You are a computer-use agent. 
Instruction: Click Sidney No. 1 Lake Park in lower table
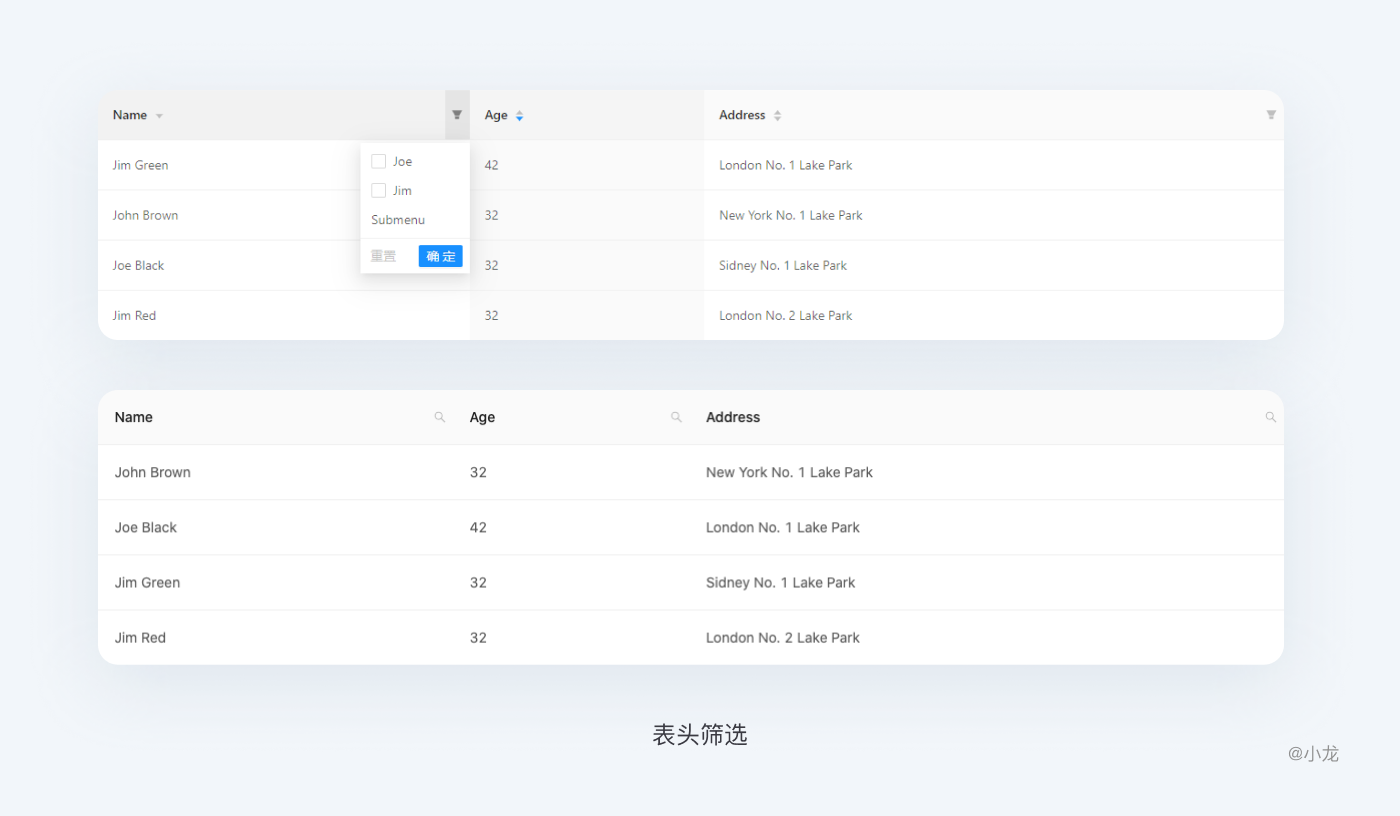click(780, 582)
